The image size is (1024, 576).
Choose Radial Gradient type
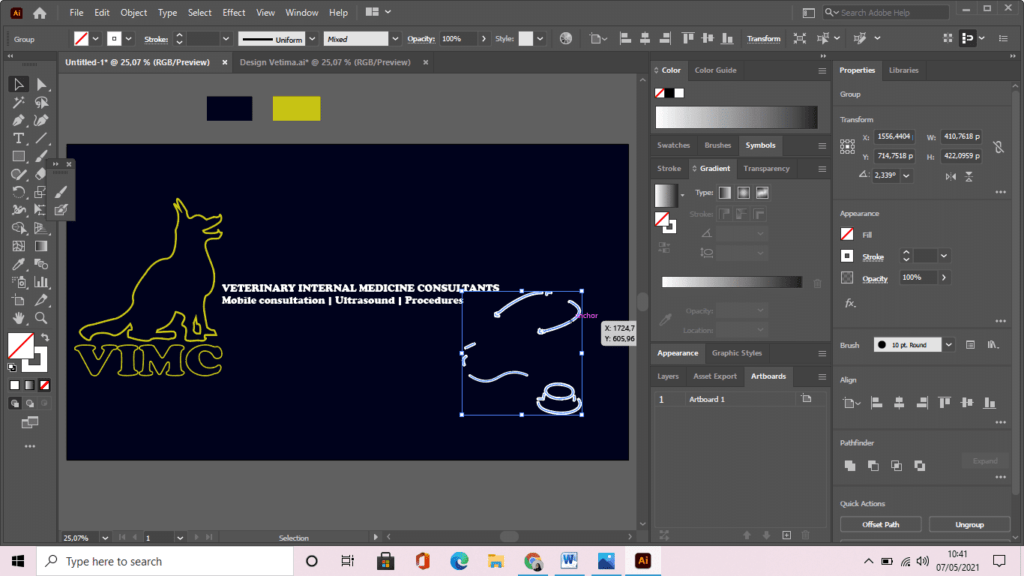point(743,193)
